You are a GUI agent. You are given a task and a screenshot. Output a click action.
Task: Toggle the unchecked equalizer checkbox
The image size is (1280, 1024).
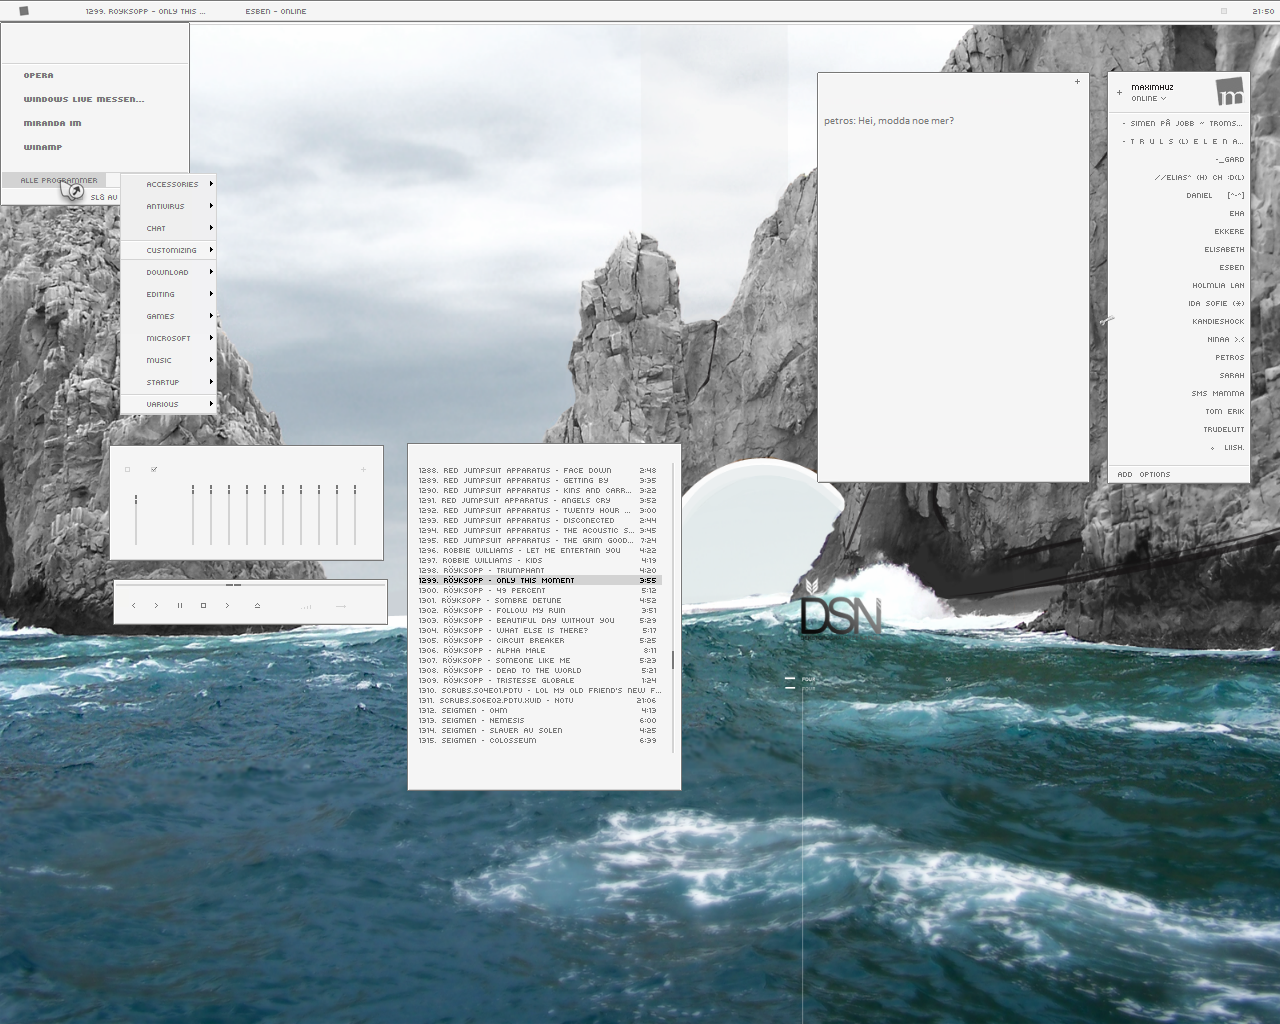point(127,469)
